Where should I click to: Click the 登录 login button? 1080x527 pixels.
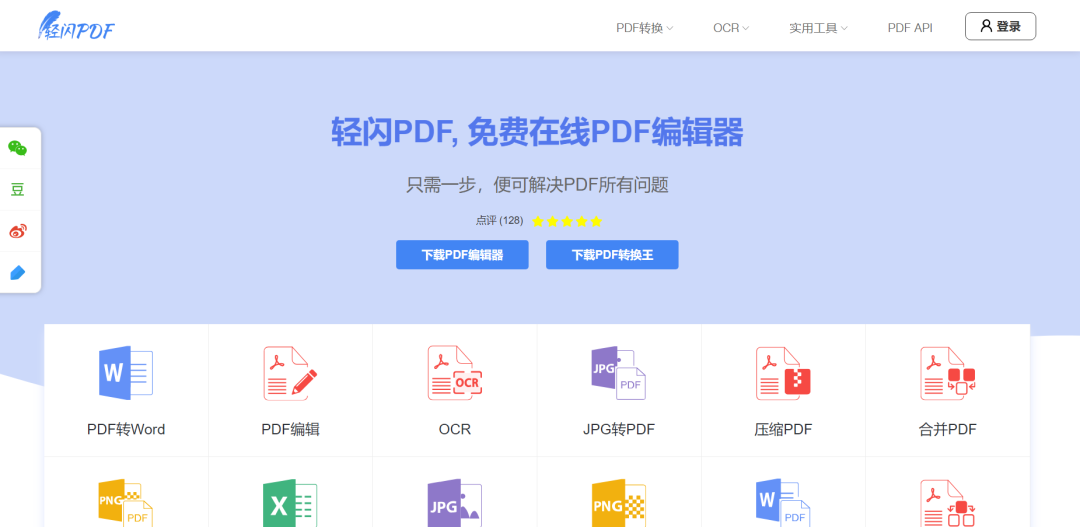coord(1000,26)
